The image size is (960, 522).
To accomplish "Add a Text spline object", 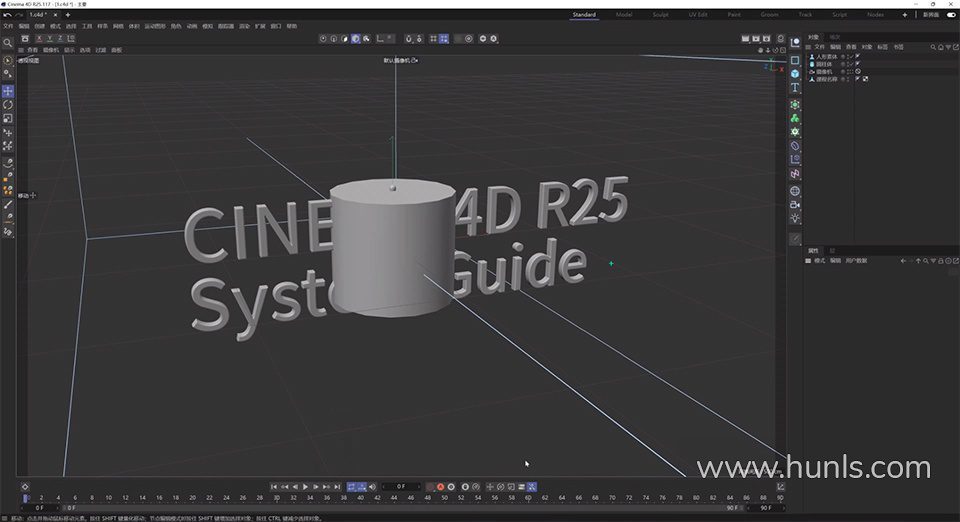I will coord(795,88).
